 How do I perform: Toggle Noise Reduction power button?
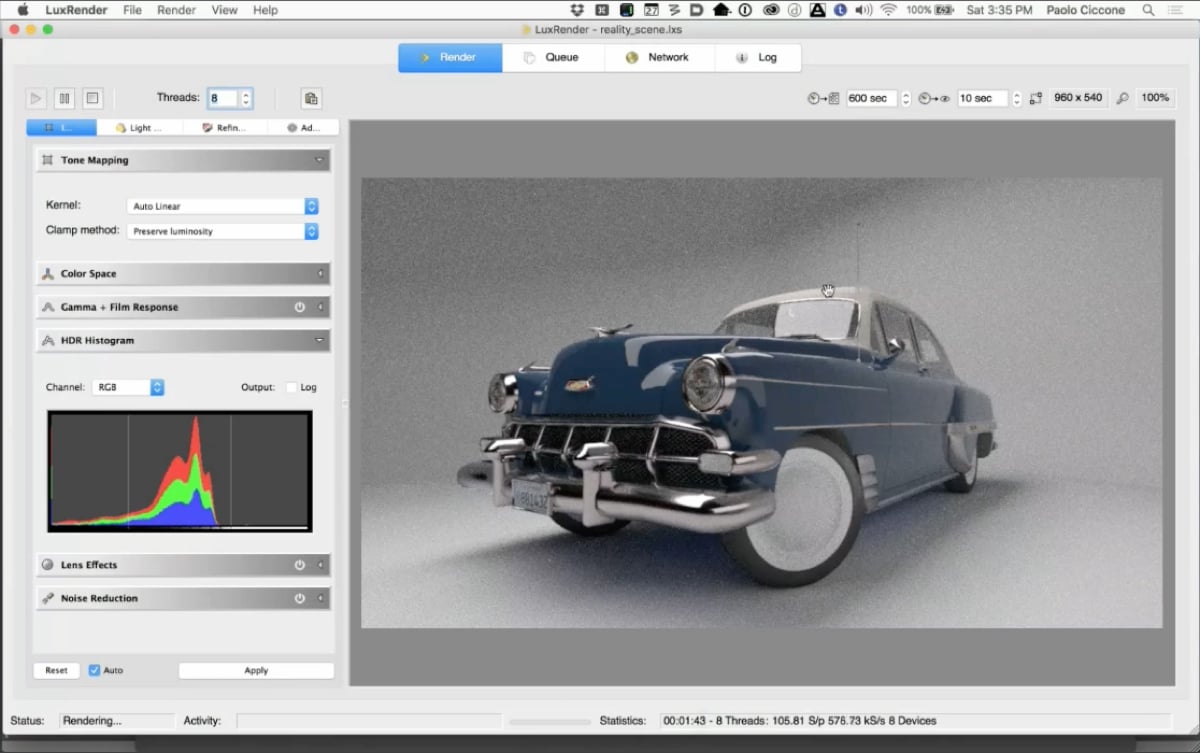pyautogui.click(x=299, y=598)
